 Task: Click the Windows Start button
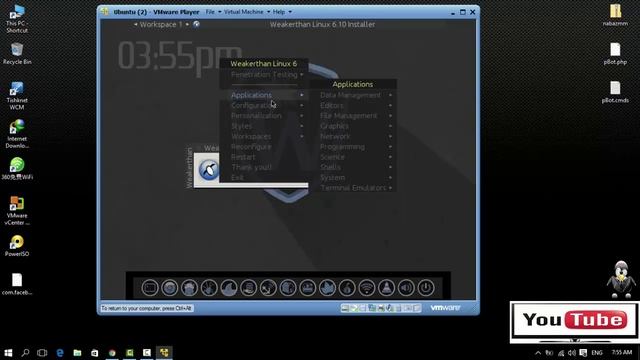coord(8,353)
